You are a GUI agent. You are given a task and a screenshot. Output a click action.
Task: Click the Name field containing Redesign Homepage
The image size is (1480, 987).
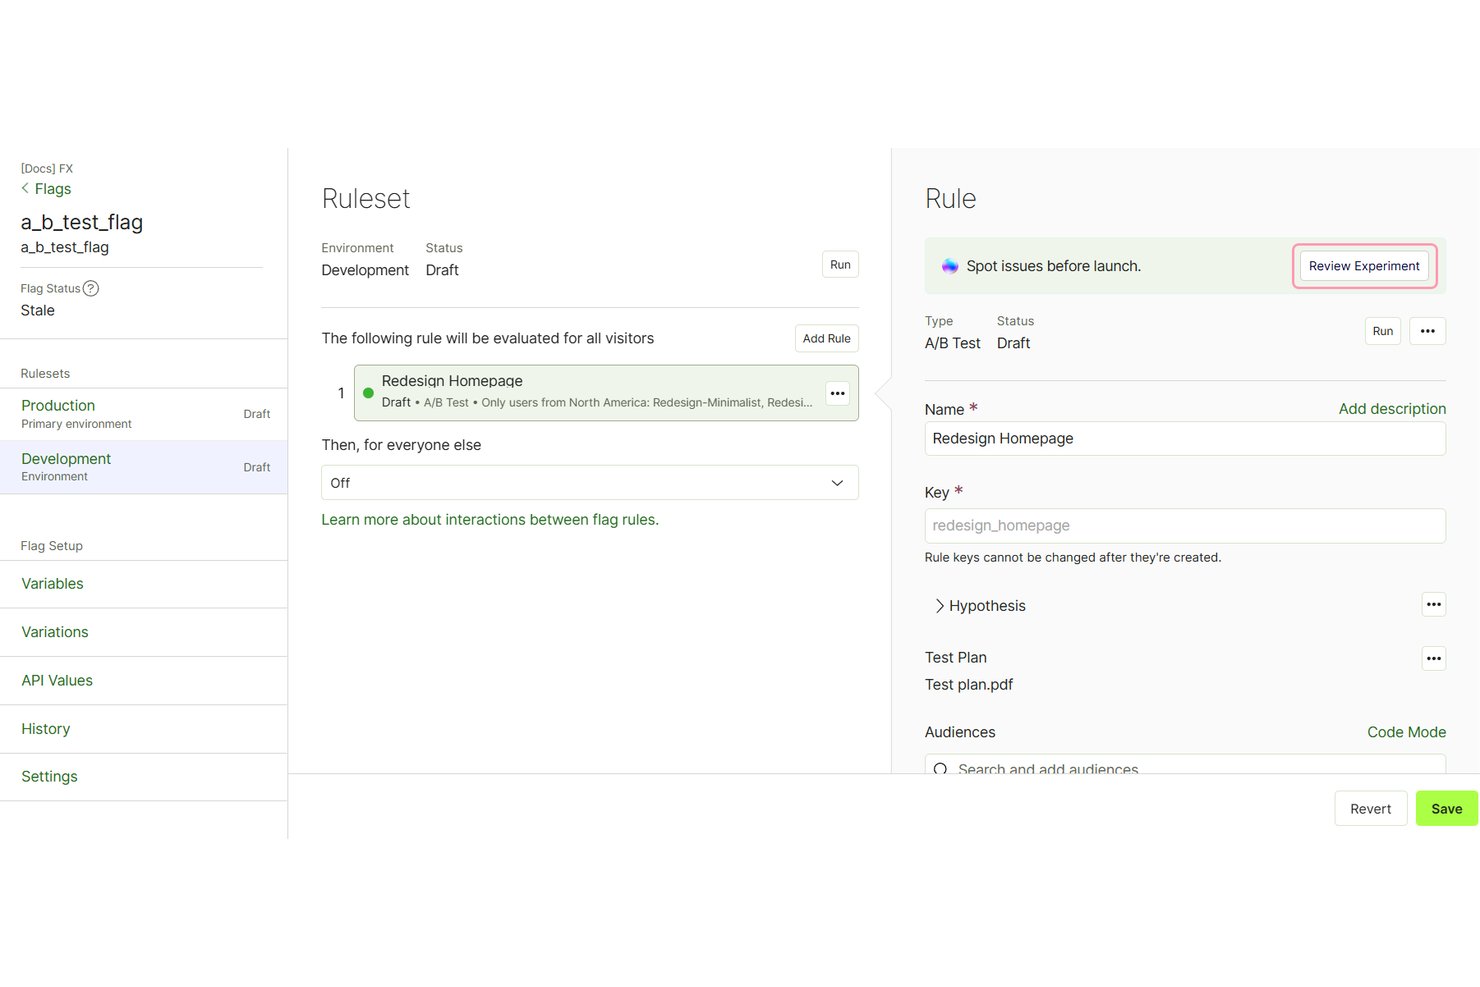pyautogui.click(x=1185, y=439)
